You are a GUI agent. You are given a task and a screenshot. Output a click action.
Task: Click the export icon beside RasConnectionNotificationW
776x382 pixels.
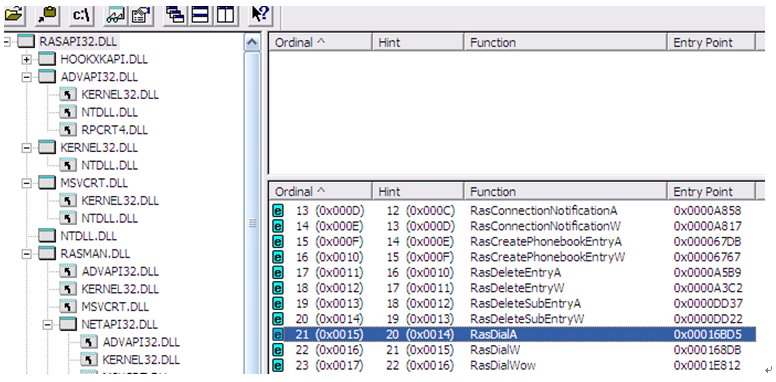click(x=278, y=226)
